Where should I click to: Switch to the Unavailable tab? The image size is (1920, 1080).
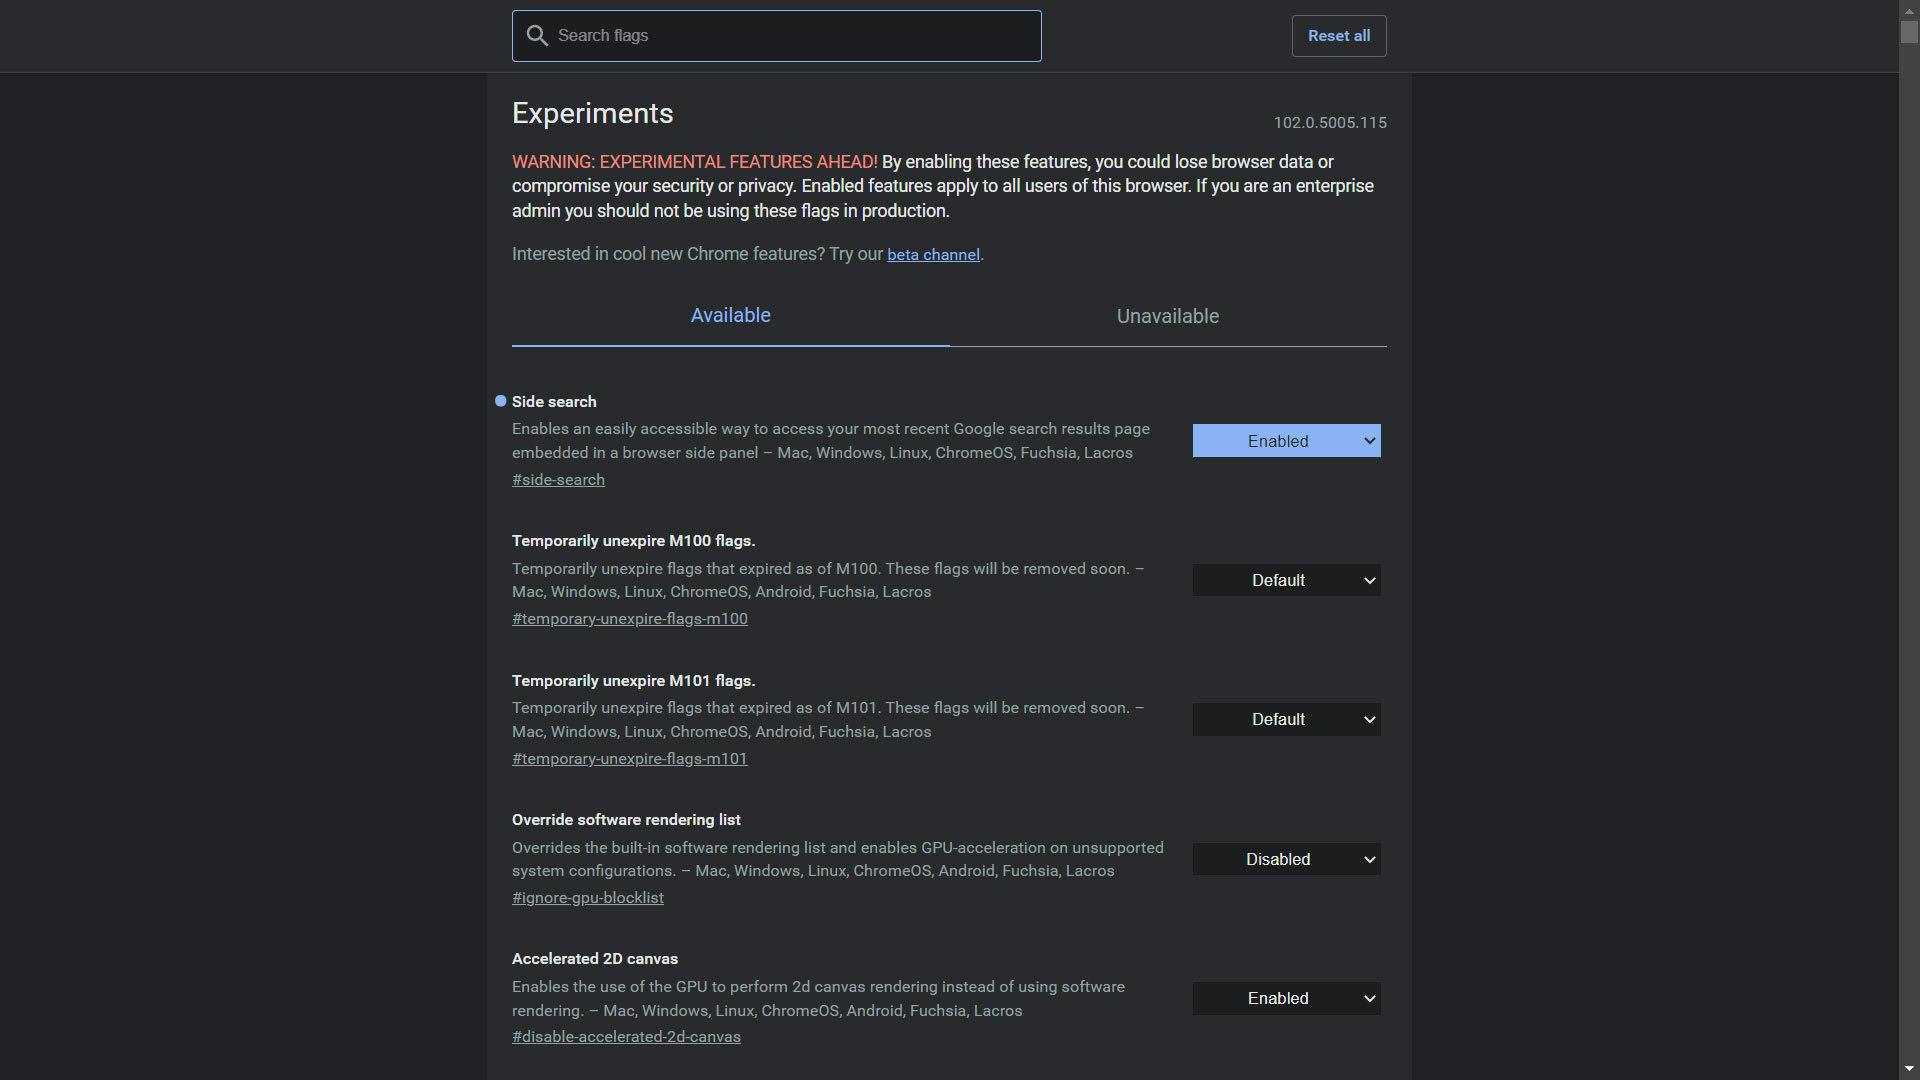pos(1167,316)
